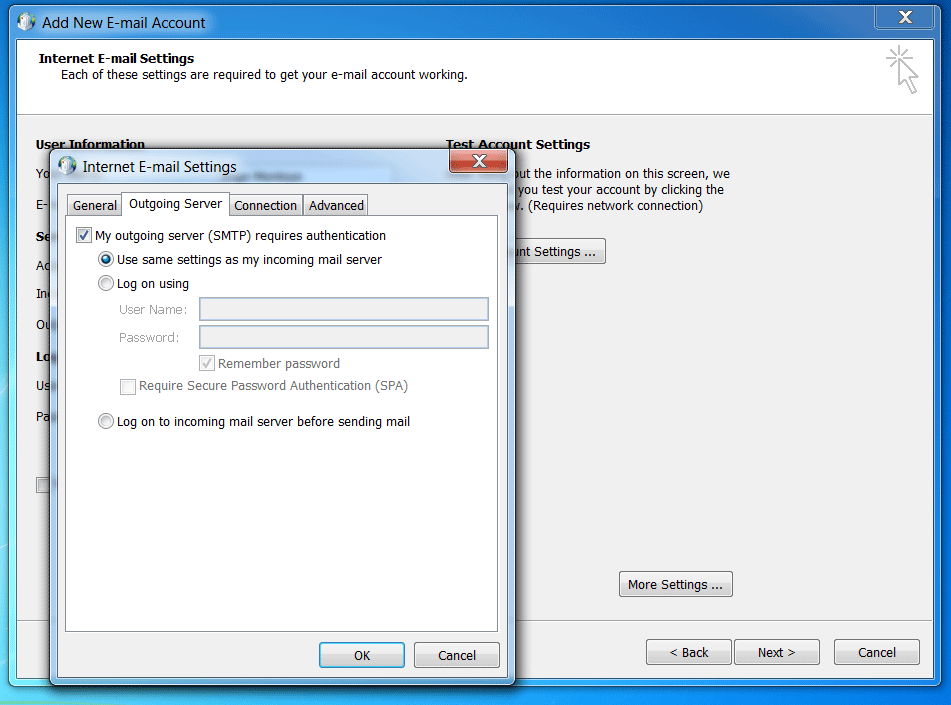Go to the Advanced tab
The width and height of the screenshot is (951, 705).
(336, 205)
